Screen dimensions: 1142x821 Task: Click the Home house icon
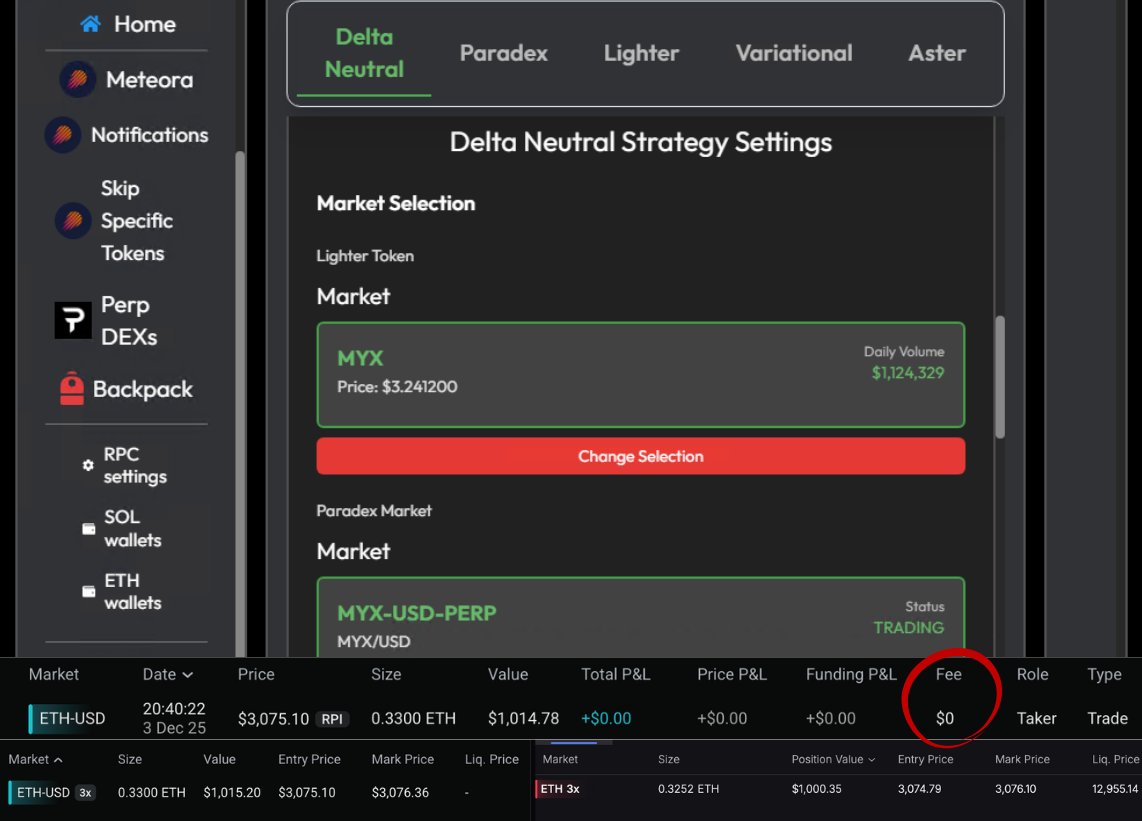(x=90, y=24)
